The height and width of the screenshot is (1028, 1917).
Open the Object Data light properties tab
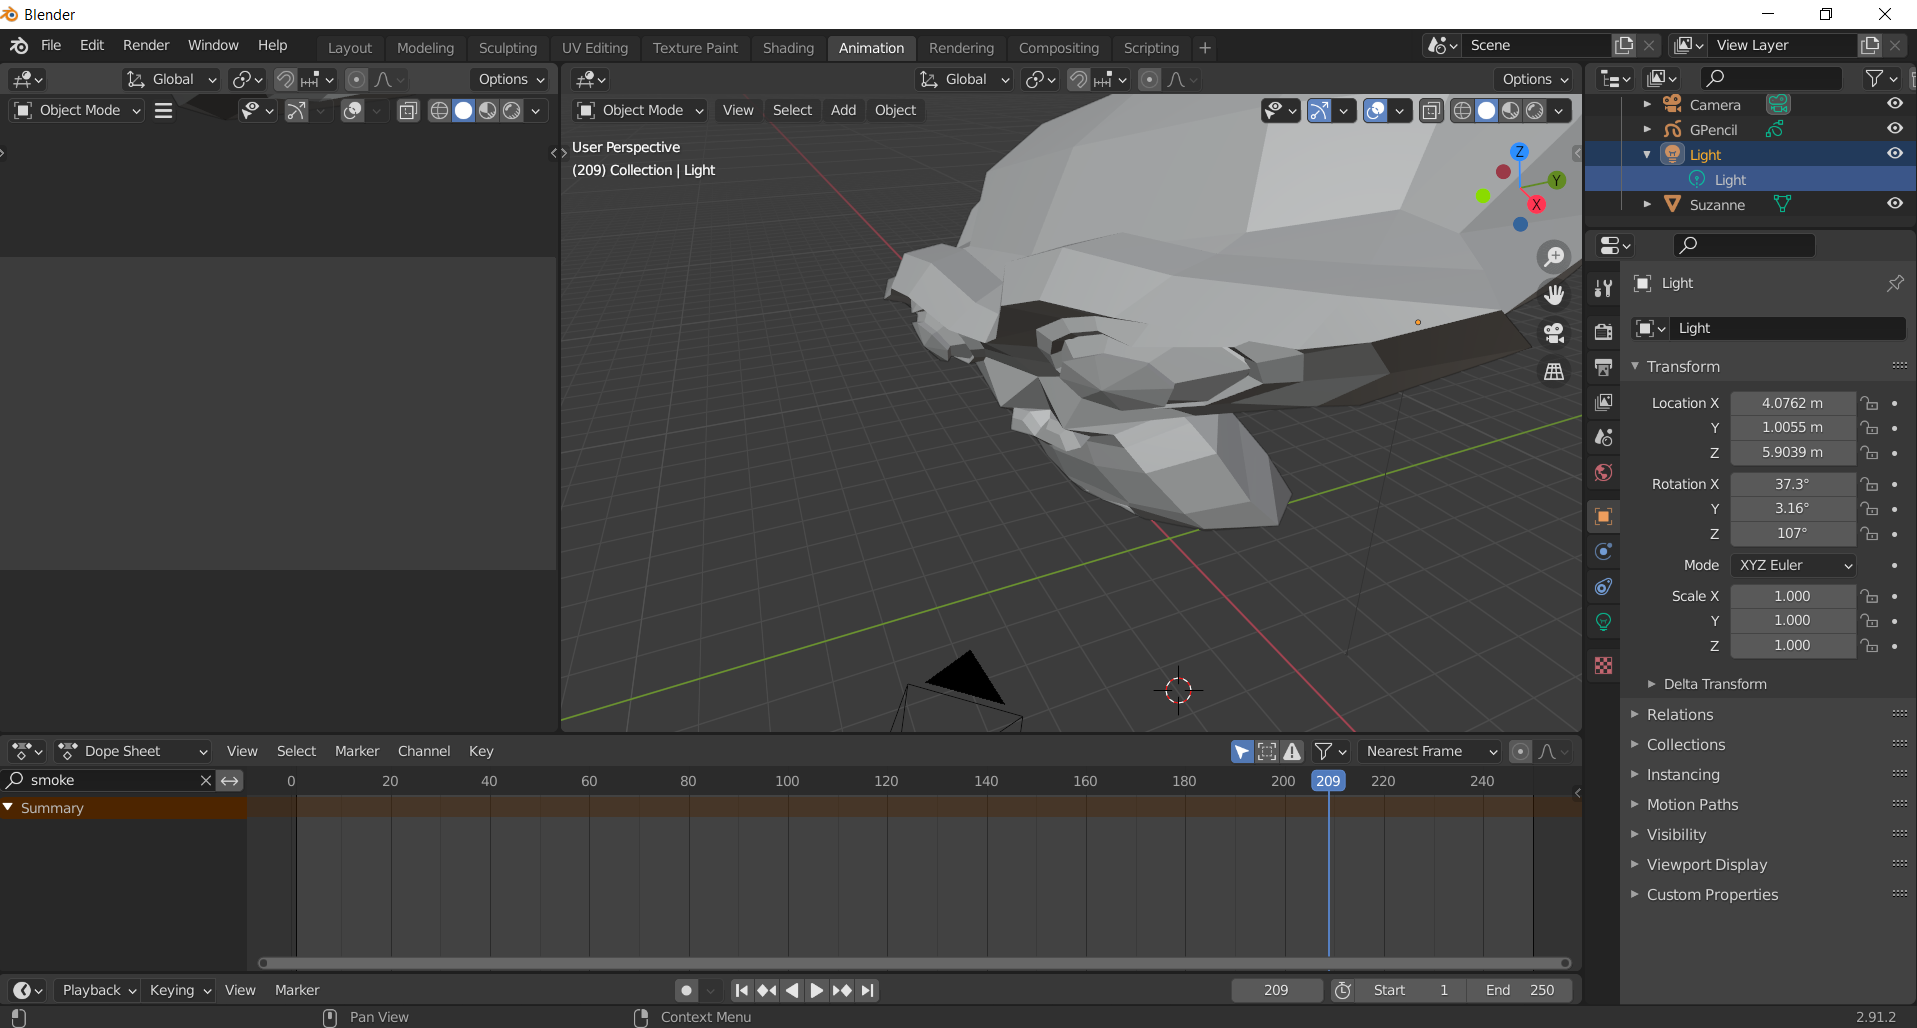pyautogui.click(x=1603, y=622)
